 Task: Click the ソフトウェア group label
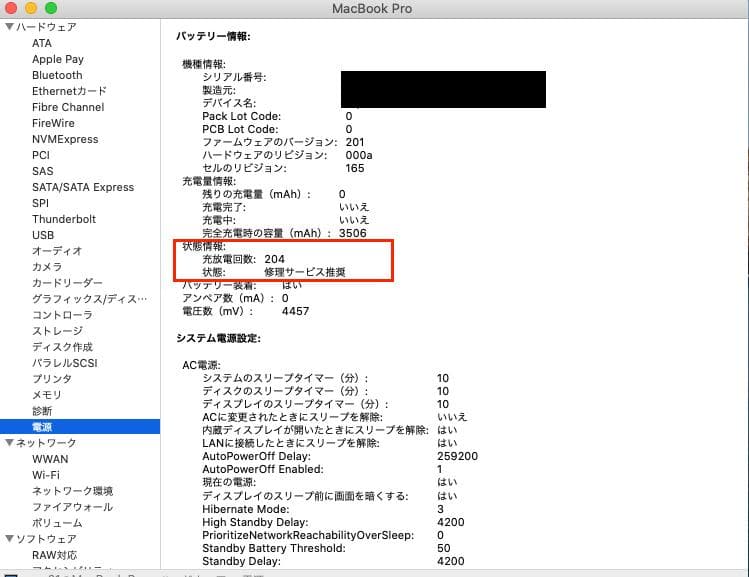tap(46, 539)
